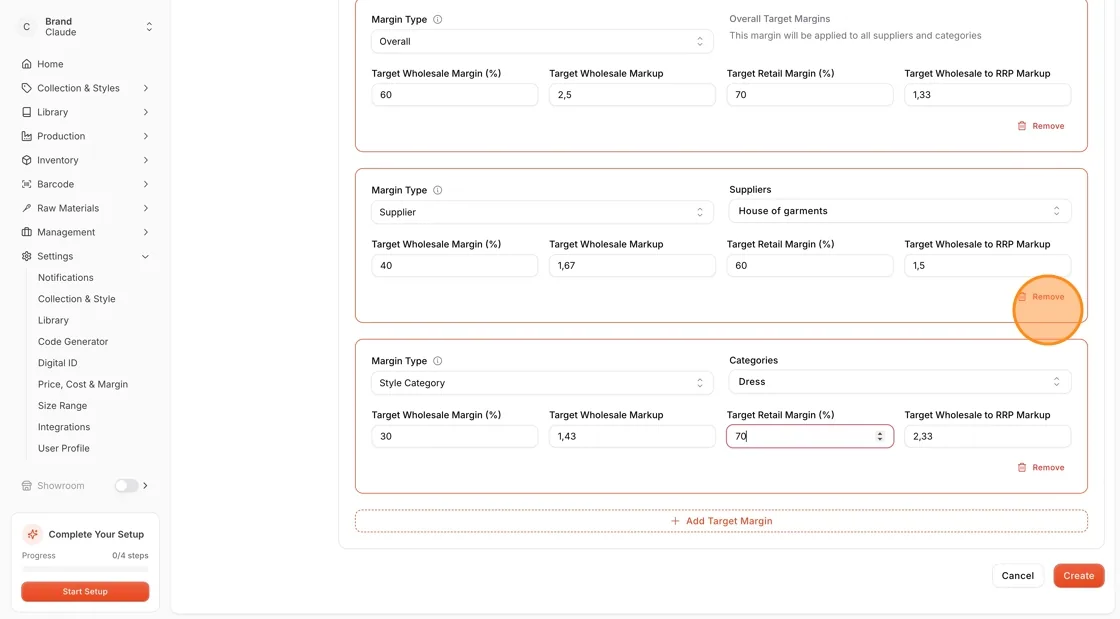Remove the Overall margin card
The image size is (1120, 619).
1041,126
